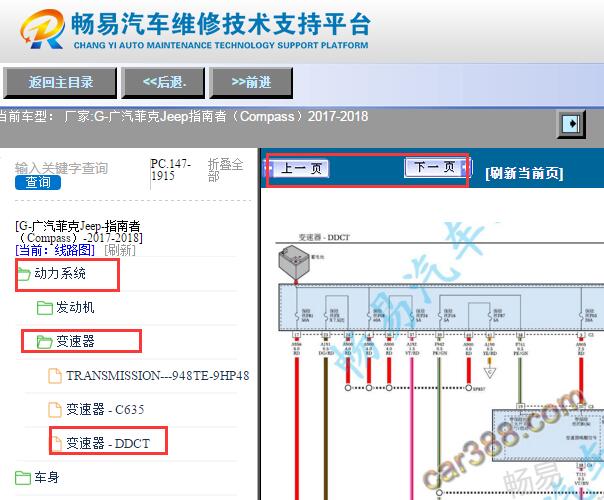Collapse the 动力系统 folder
Image resolution: width=604 pixels, height=500 pixels.
point(60,273)
